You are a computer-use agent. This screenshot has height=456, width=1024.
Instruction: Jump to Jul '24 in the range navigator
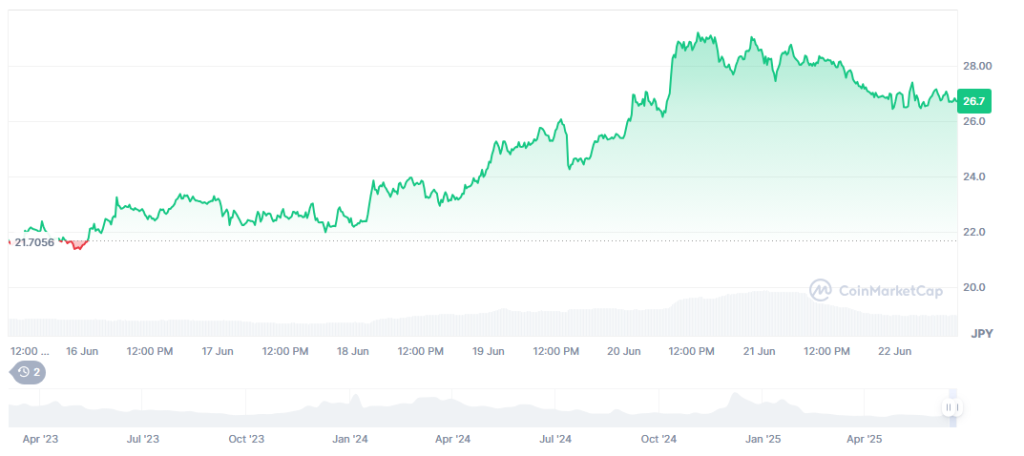pyautogui.click(x=555, y=438)
